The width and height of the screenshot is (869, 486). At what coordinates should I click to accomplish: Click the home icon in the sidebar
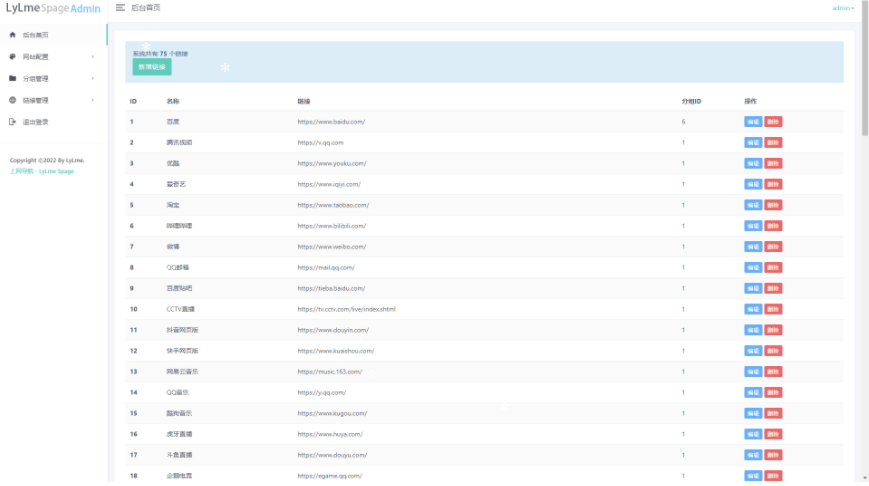click(12, 35)
